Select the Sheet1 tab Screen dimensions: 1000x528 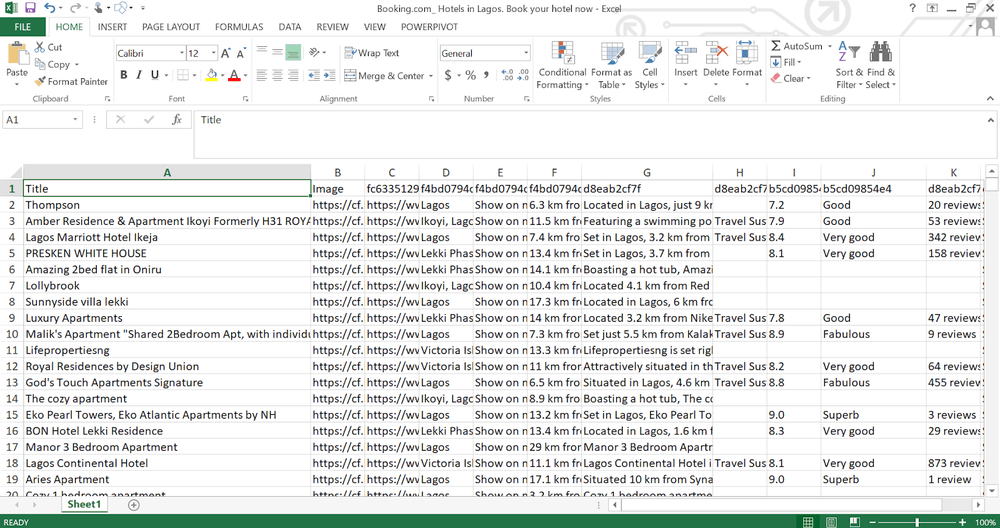coord(84,504)
